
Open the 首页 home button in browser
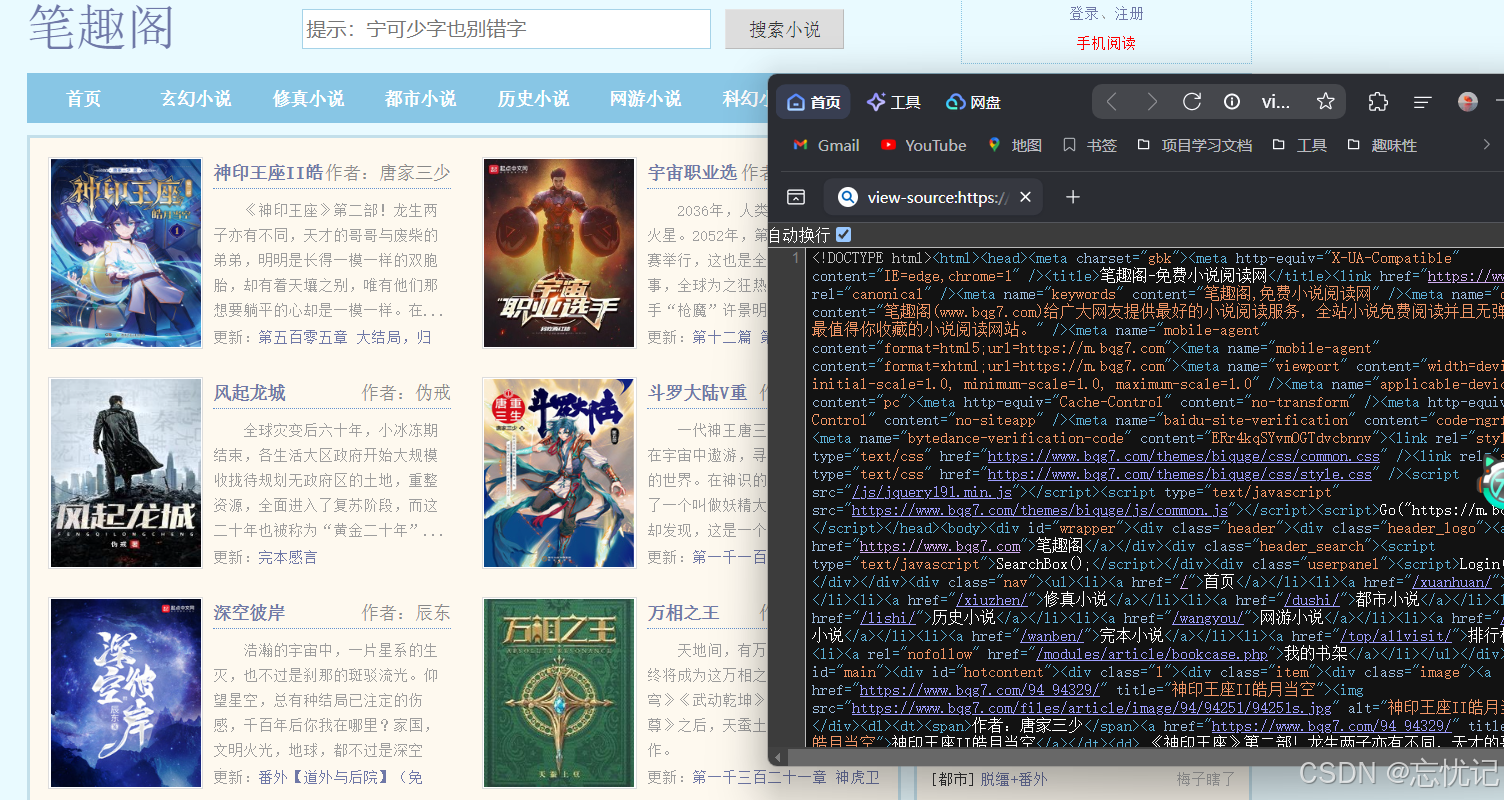tap(813, 102)
